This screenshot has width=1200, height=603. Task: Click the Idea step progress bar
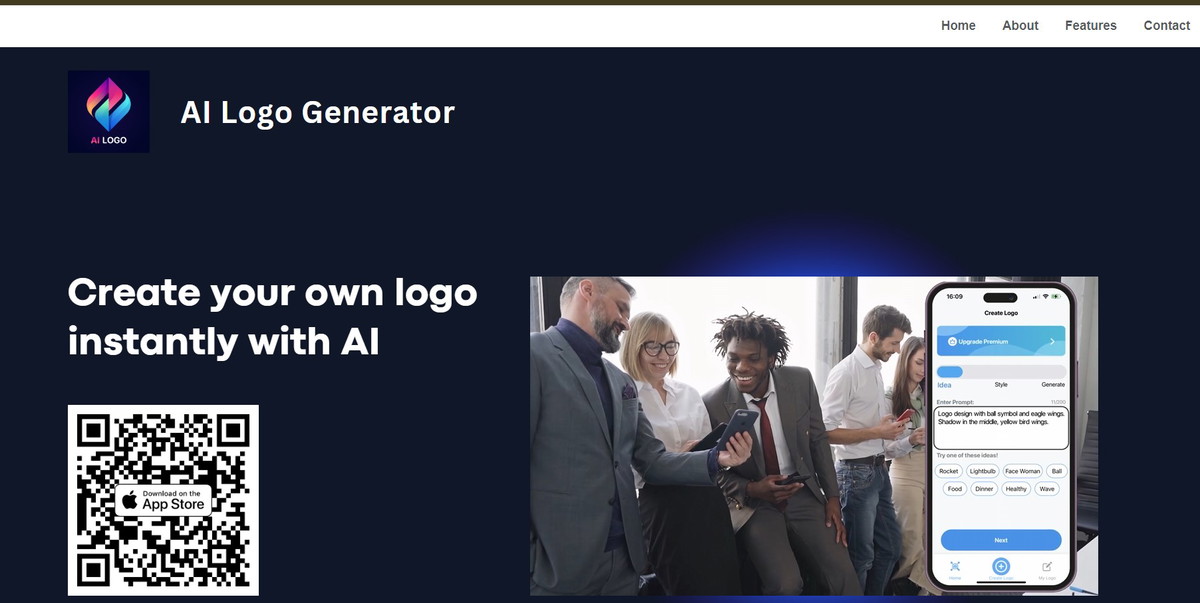(x=949, y=372)
